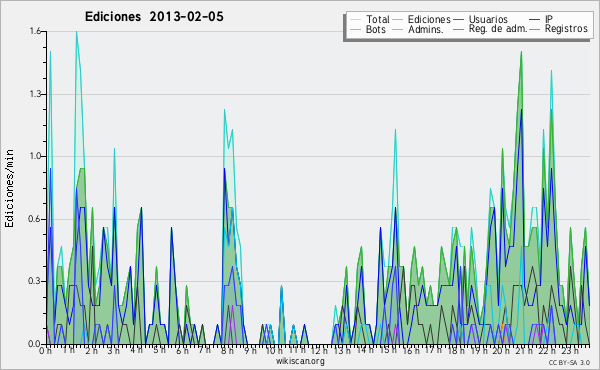Screen dimensions: 600x370
Task: Click the 'Ediciones' legend label
Action: tap(429, 19)
